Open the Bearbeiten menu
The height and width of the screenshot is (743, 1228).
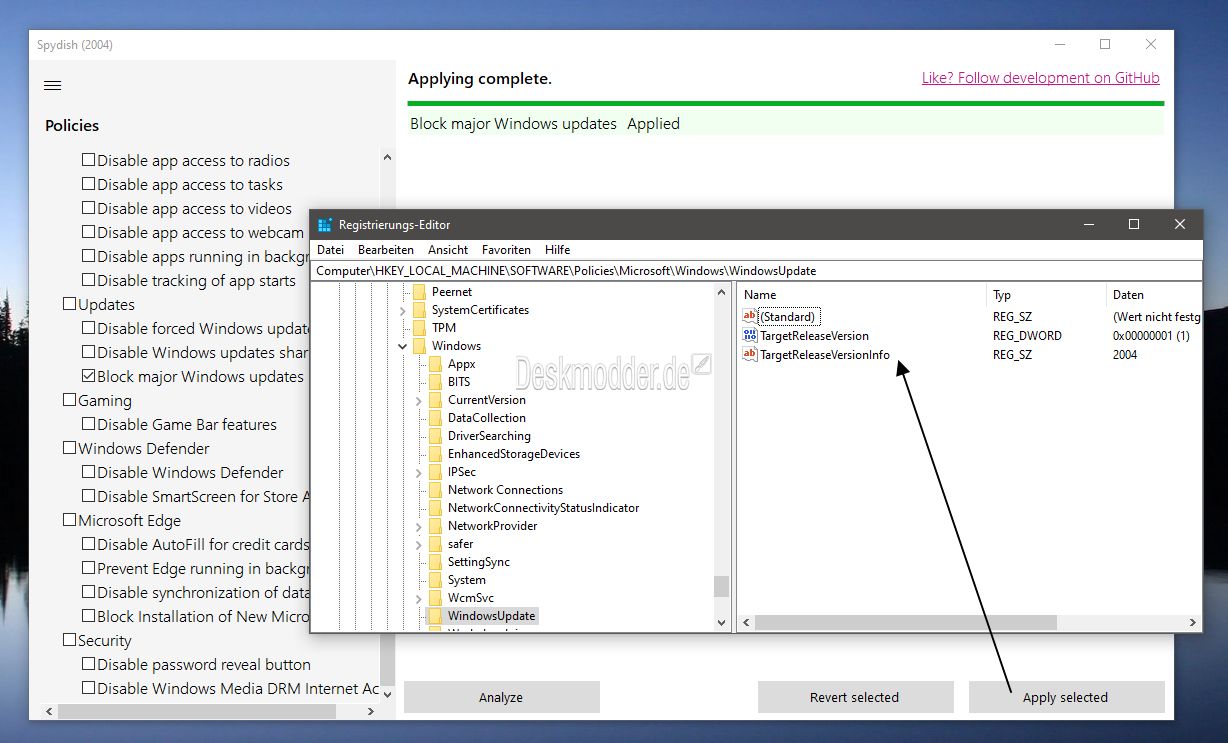click(x=386, y=250)
